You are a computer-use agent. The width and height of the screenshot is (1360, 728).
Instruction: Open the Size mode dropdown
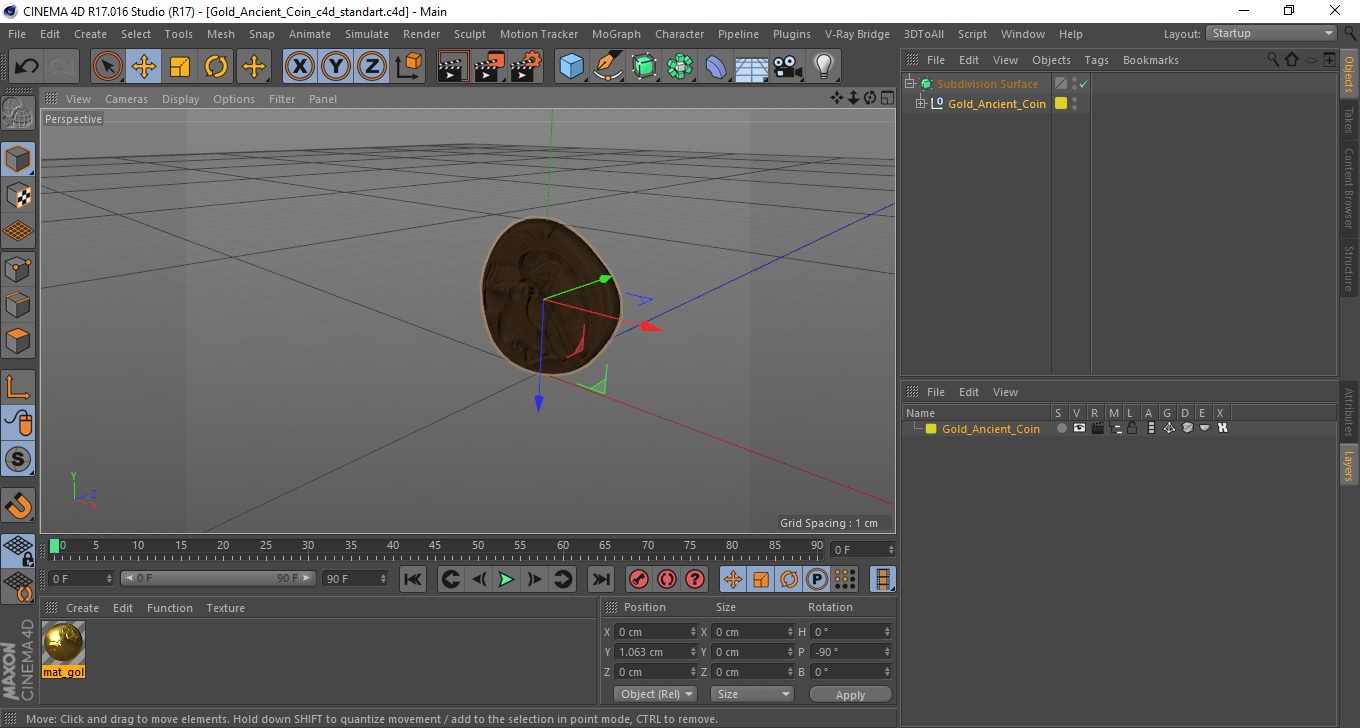pyautogui.click(x=752, y=694)
